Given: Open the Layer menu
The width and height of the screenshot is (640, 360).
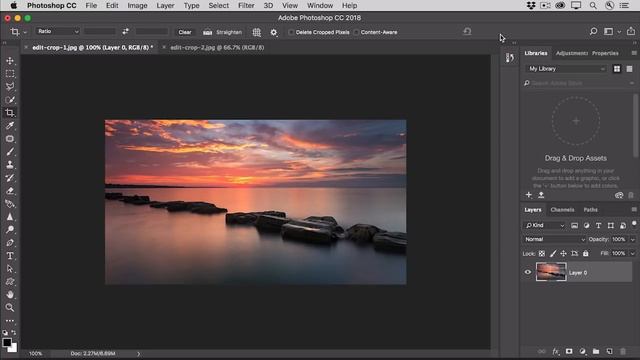Looking at the screenshot, I should coord(165,5).
